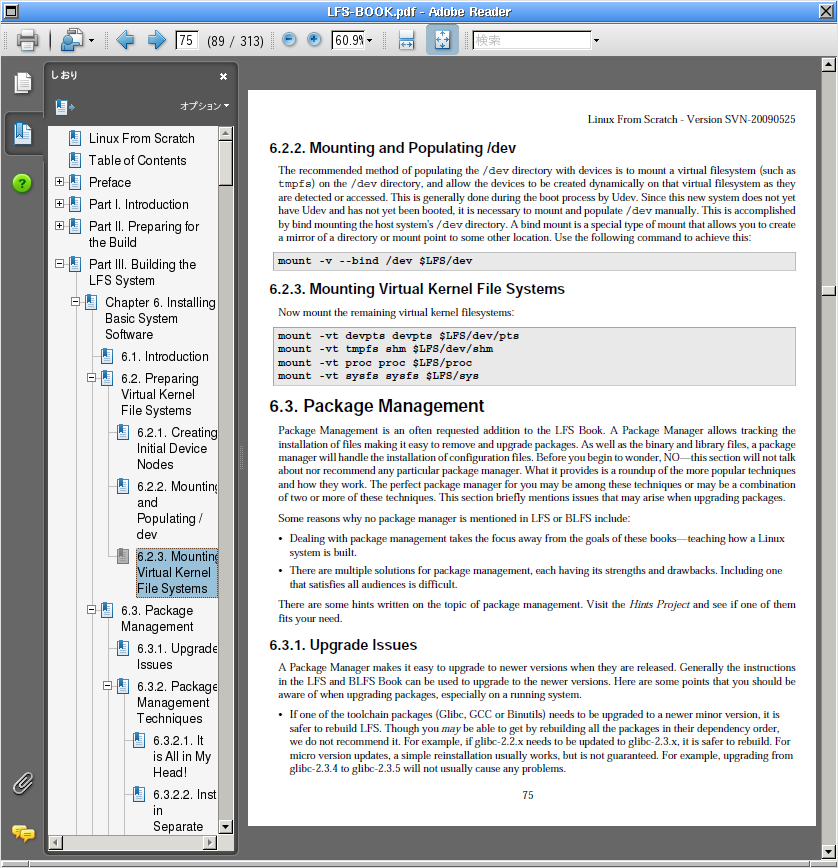Click the zoom in plus button

coord(314,39)
